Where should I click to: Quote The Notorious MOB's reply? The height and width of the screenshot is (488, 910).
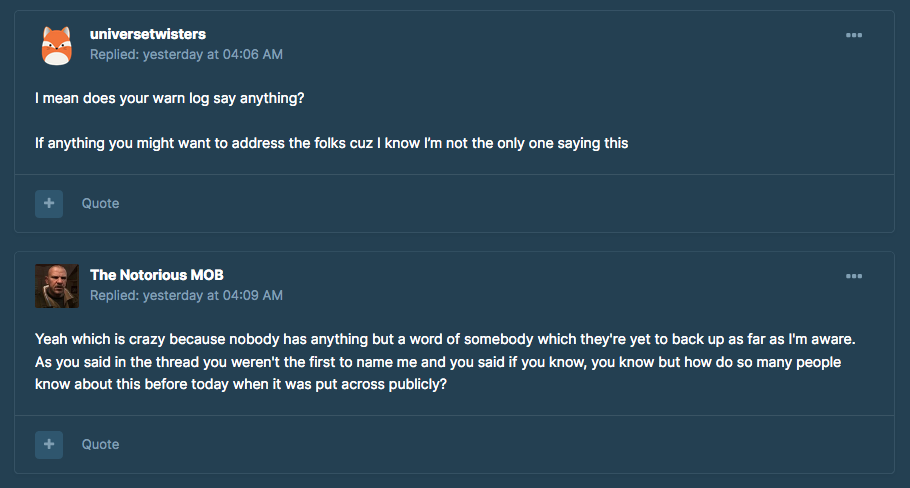[x=100, y=444]
